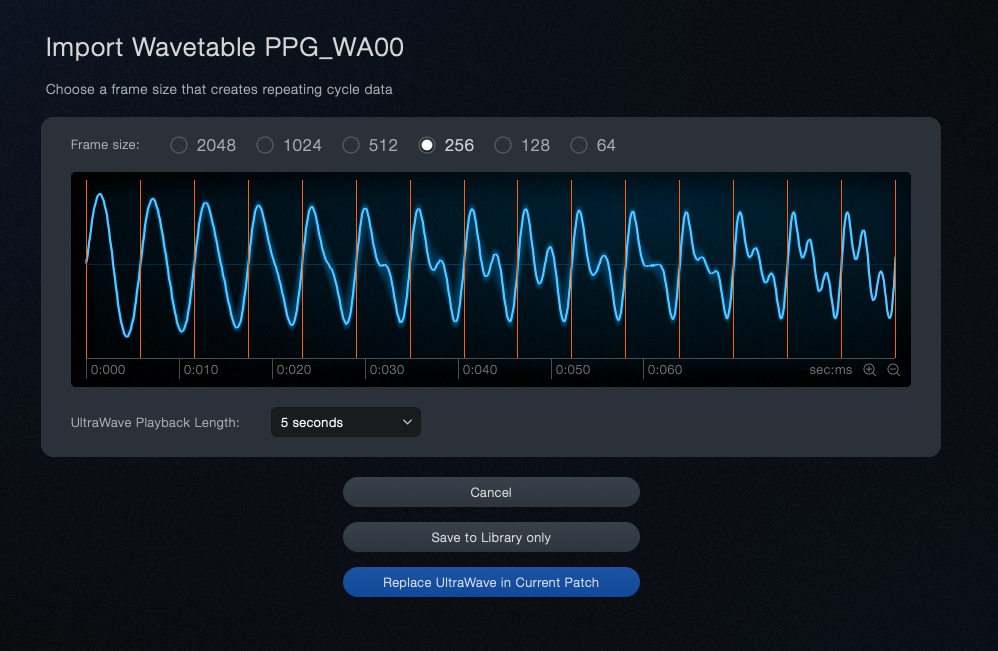Click the 0:000 timestamp label
Image resolution: width=998 pixels, height=651 pixels.
click(107, 369)
